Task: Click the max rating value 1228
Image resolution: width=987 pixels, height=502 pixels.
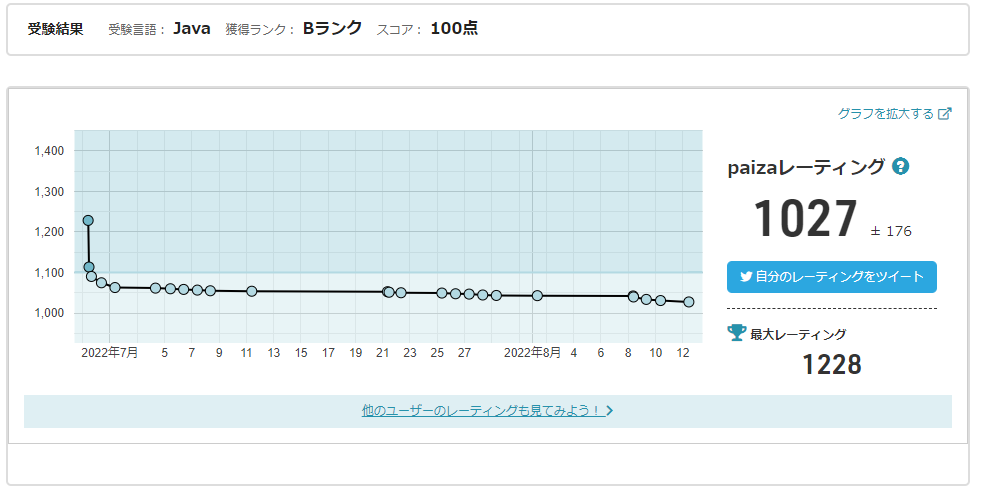Action: (x=831, y=365)
